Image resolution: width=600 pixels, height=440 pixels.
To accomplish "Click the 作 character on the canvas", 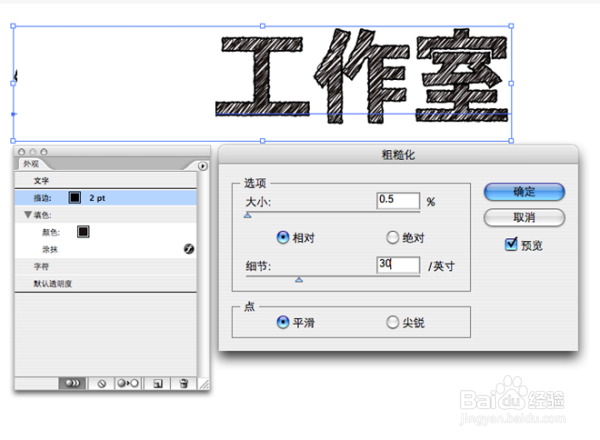I will [362, 76].
